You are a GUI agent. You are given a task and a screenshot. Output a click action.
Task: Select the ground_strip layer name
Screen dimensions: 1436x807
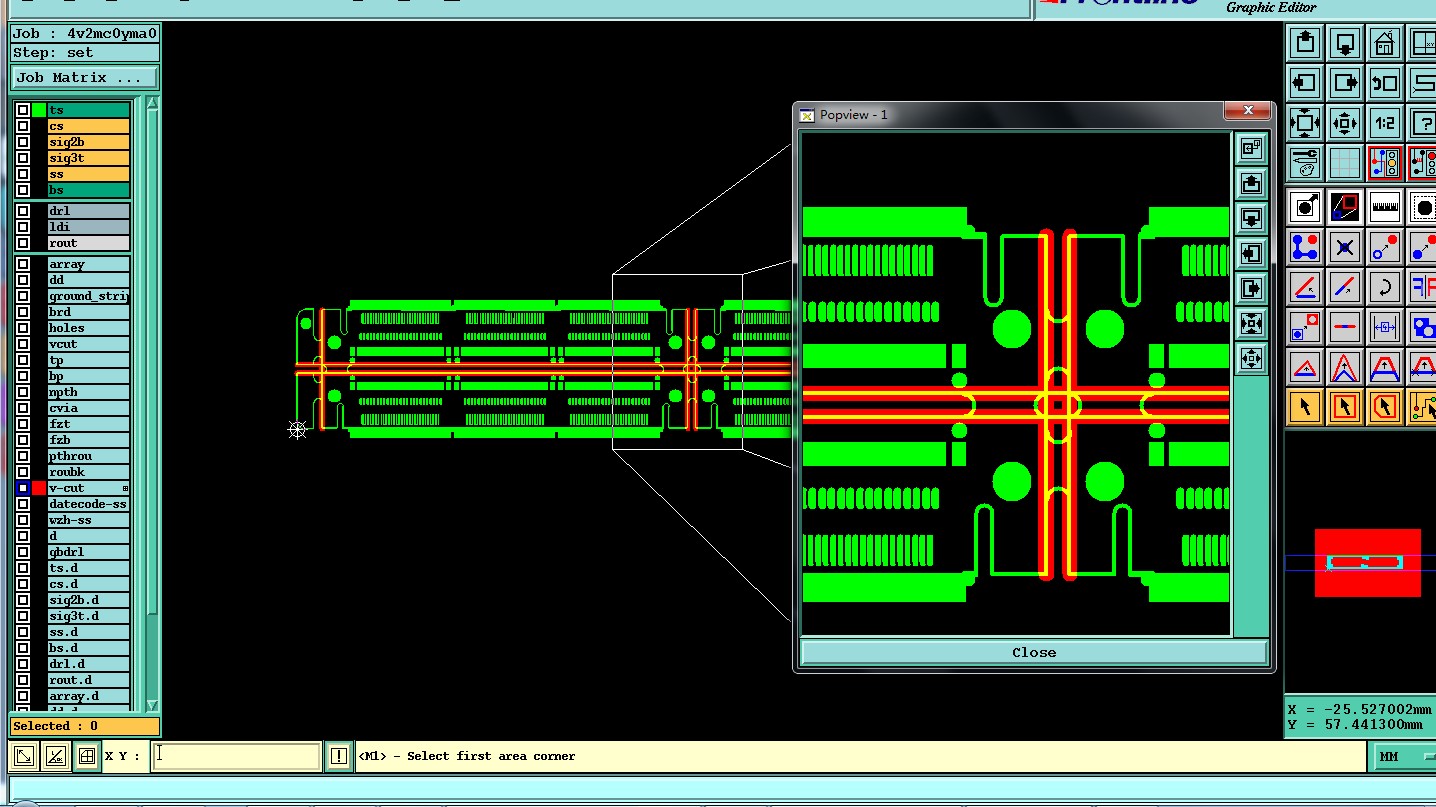[89, 296]
